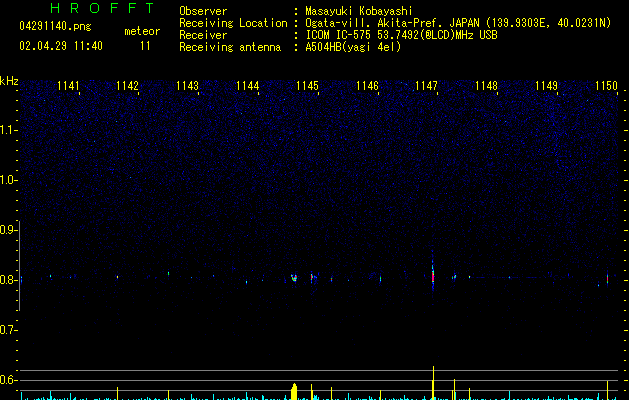Select the observer name Masayuki Kobayashi
This screenshot has height=400, width=629.
point(359,11)
